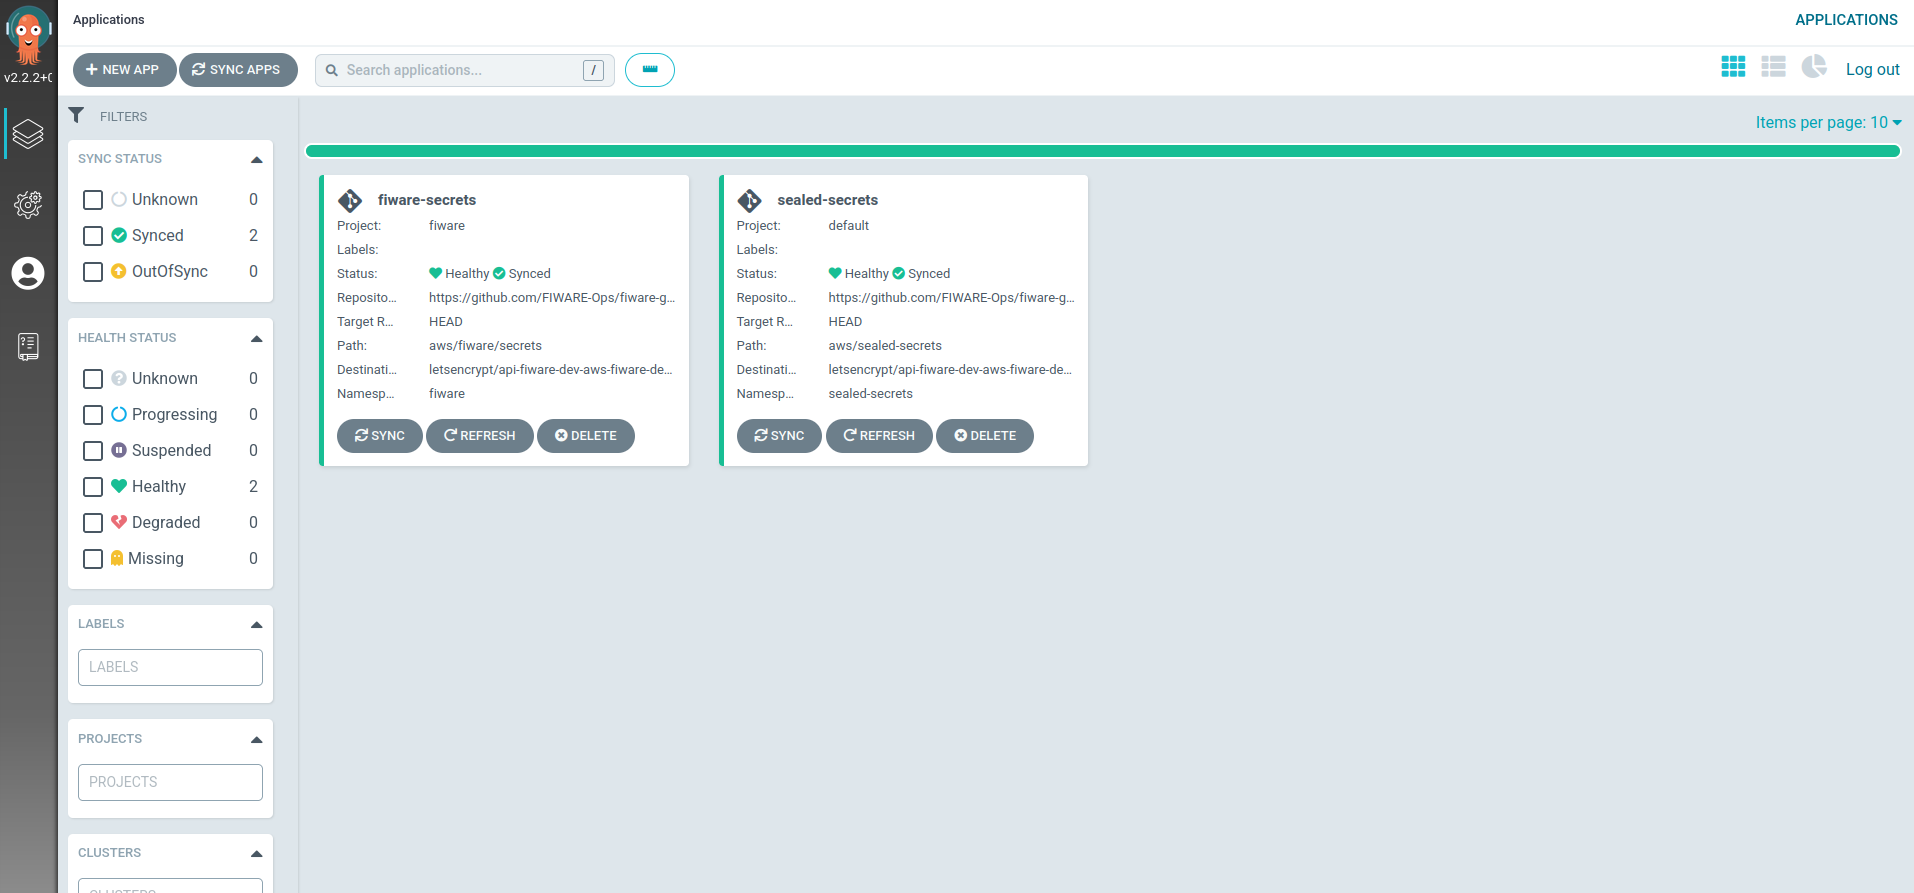
Task: Open Items per page dropdown
Action: (1828, 122)
